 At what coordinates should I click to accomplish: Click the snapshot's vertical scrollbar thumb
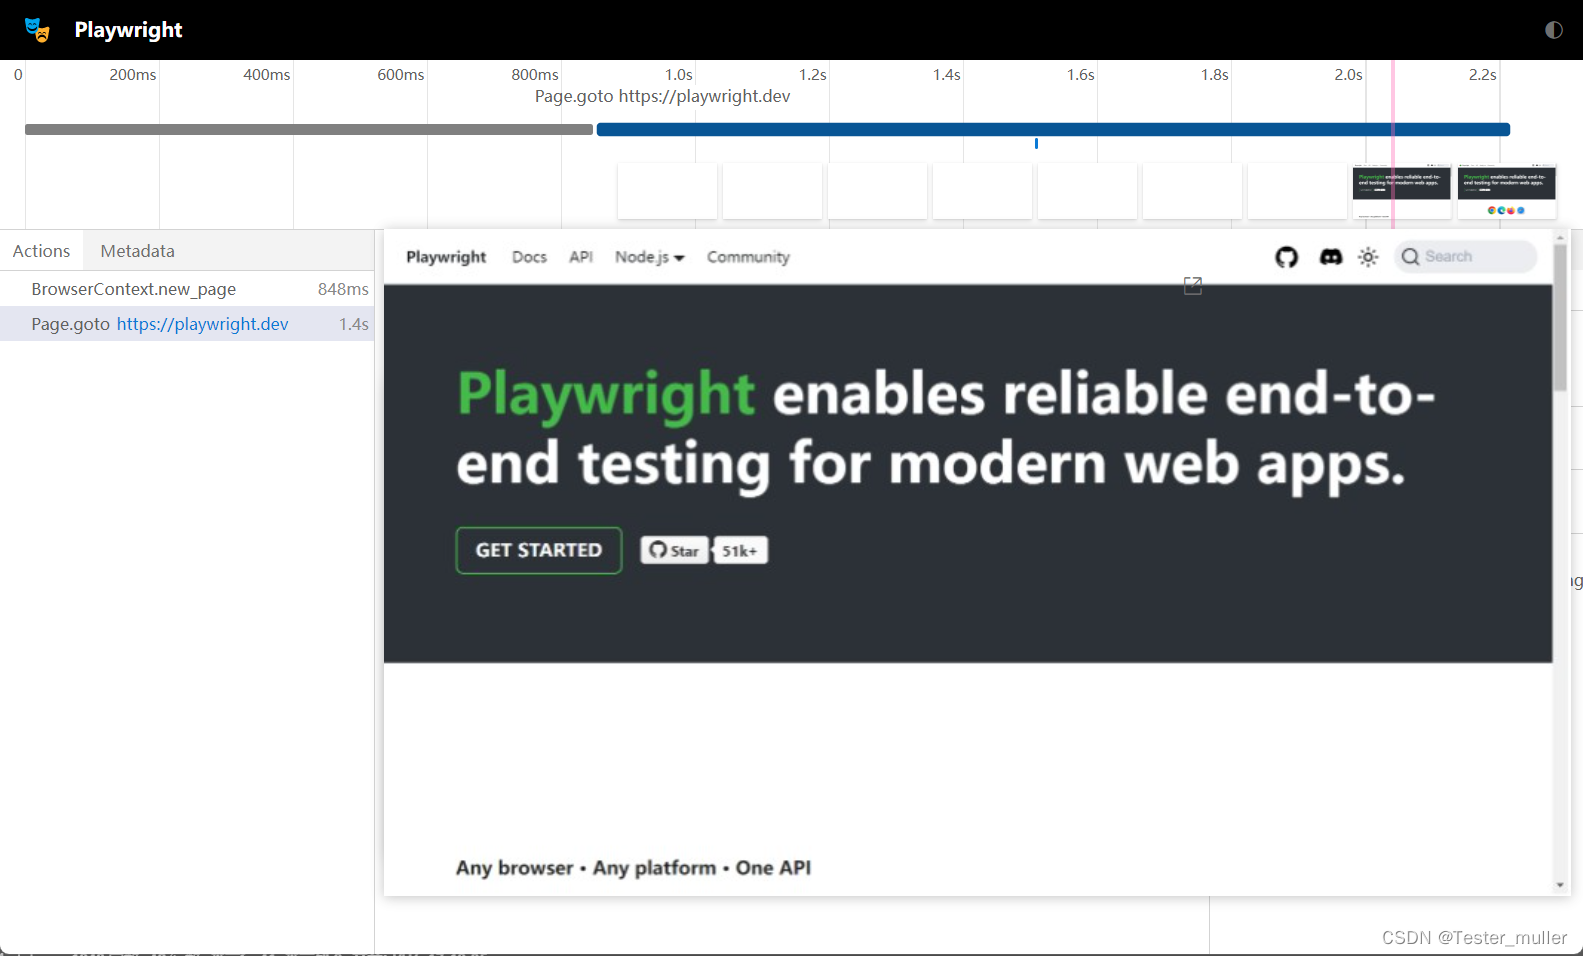(1560, 317)
